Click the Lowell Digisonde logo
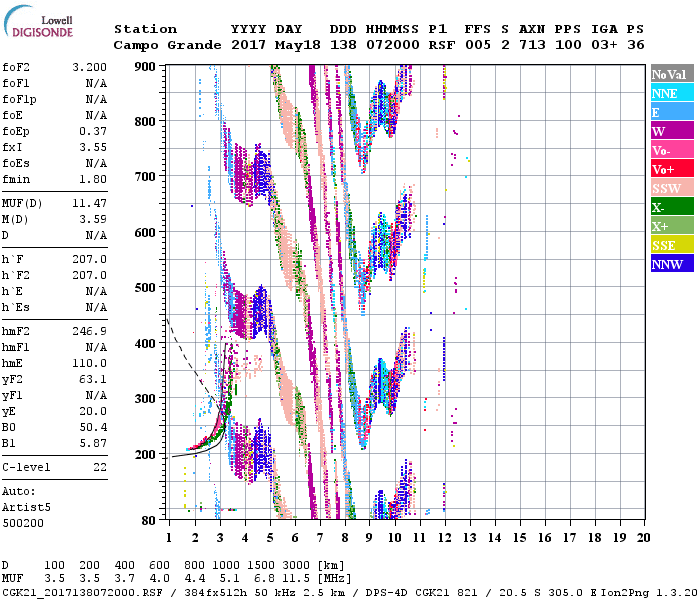Image resolution: width=700 pixels, height=600 pixels. point(38,22)
